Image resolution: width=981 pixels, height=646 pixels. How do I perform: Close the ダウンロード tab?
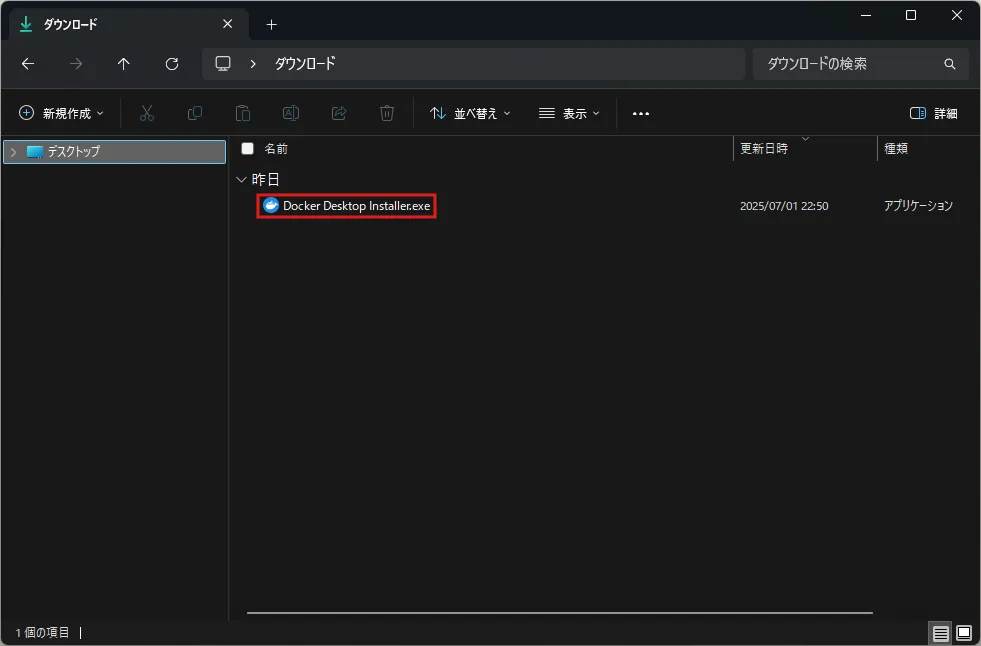[228, 24]
